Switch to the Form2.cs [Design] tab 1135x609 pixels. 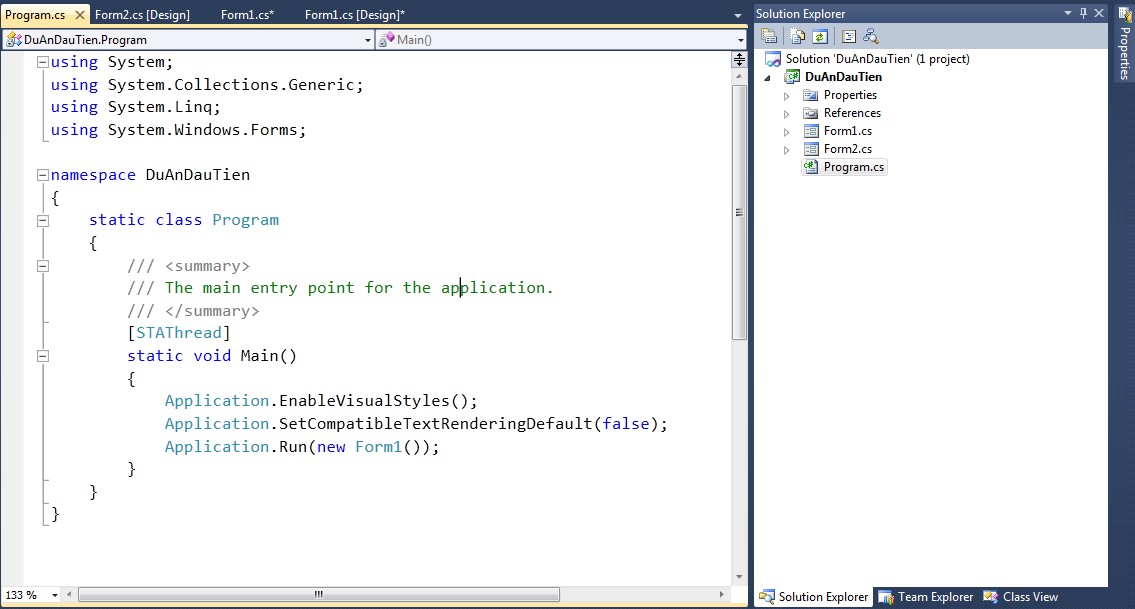pyautogui.click(x=140, y=15)
